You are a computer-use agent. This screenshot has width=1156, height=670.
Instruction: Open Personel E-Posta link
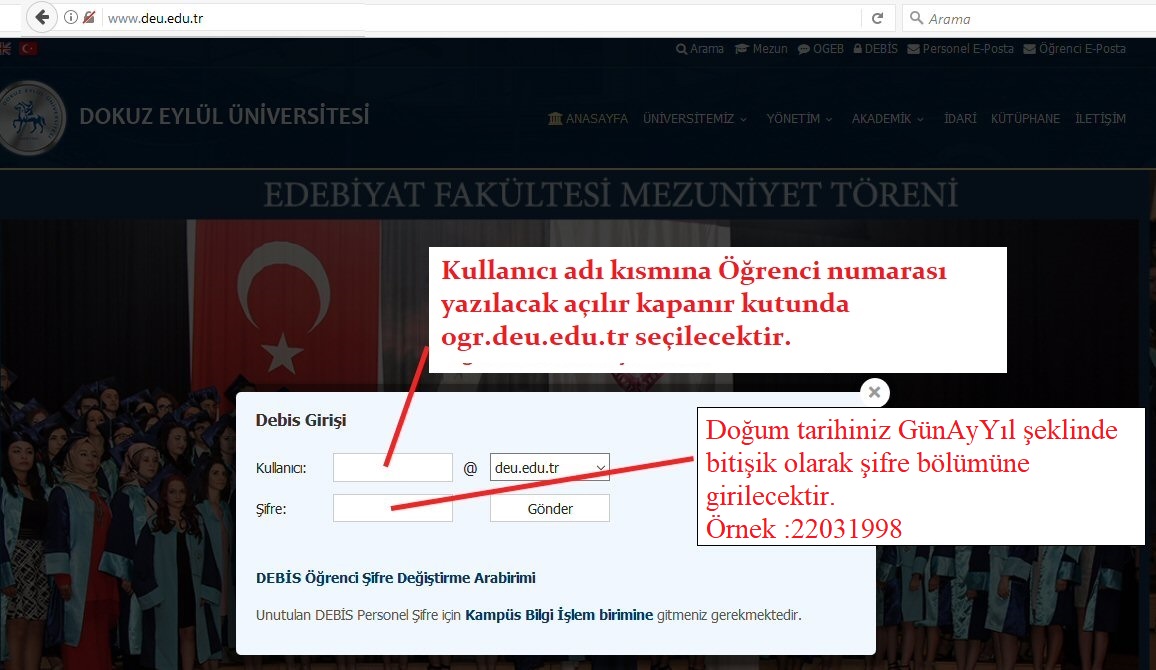tap(961, 49)
